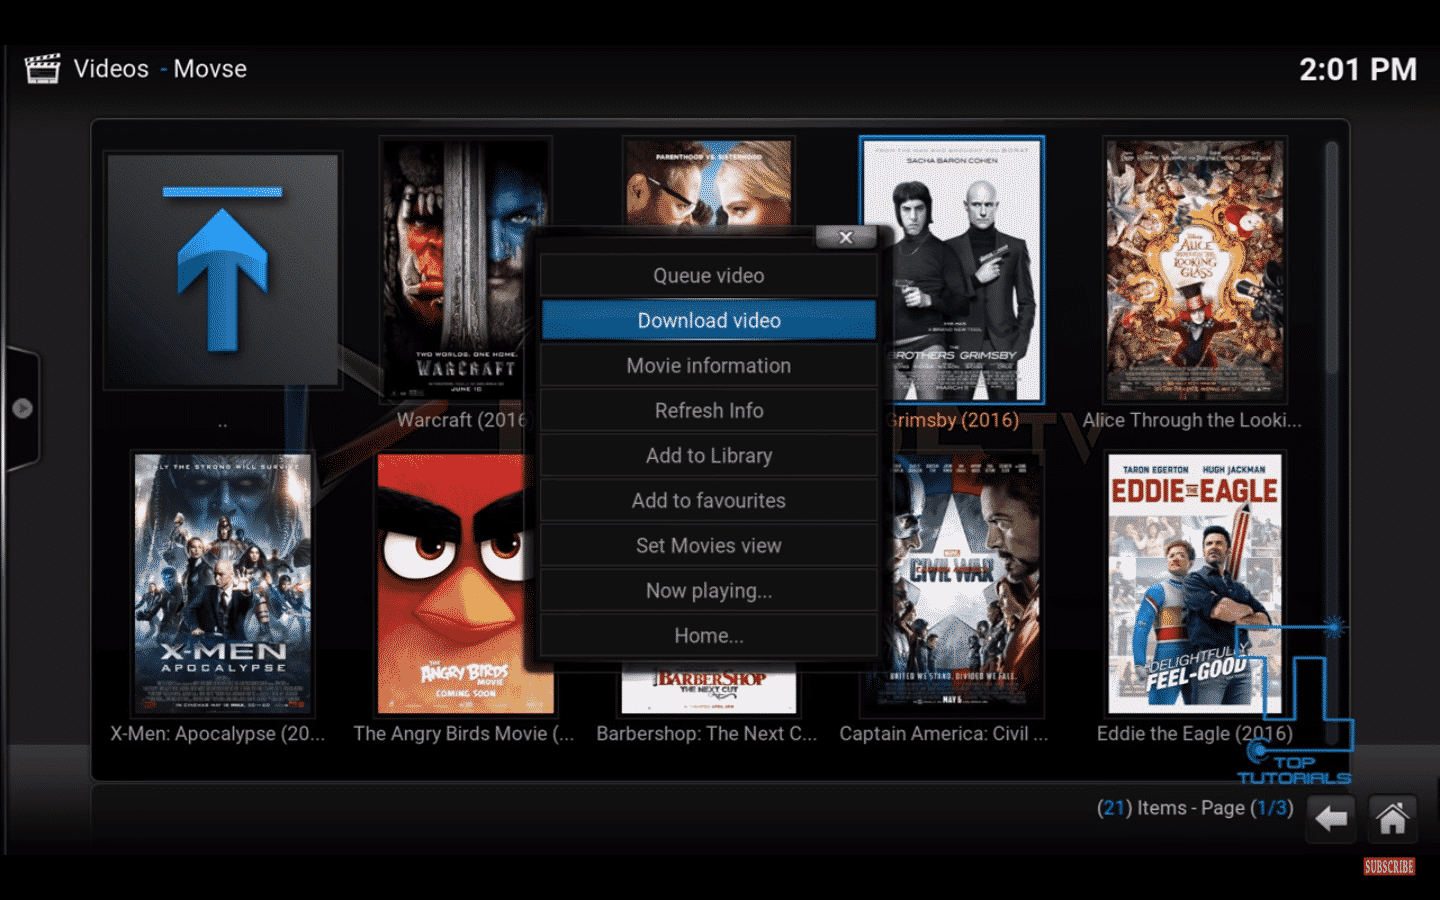Select X-Men: Apocalypse poster

[223, 584]
